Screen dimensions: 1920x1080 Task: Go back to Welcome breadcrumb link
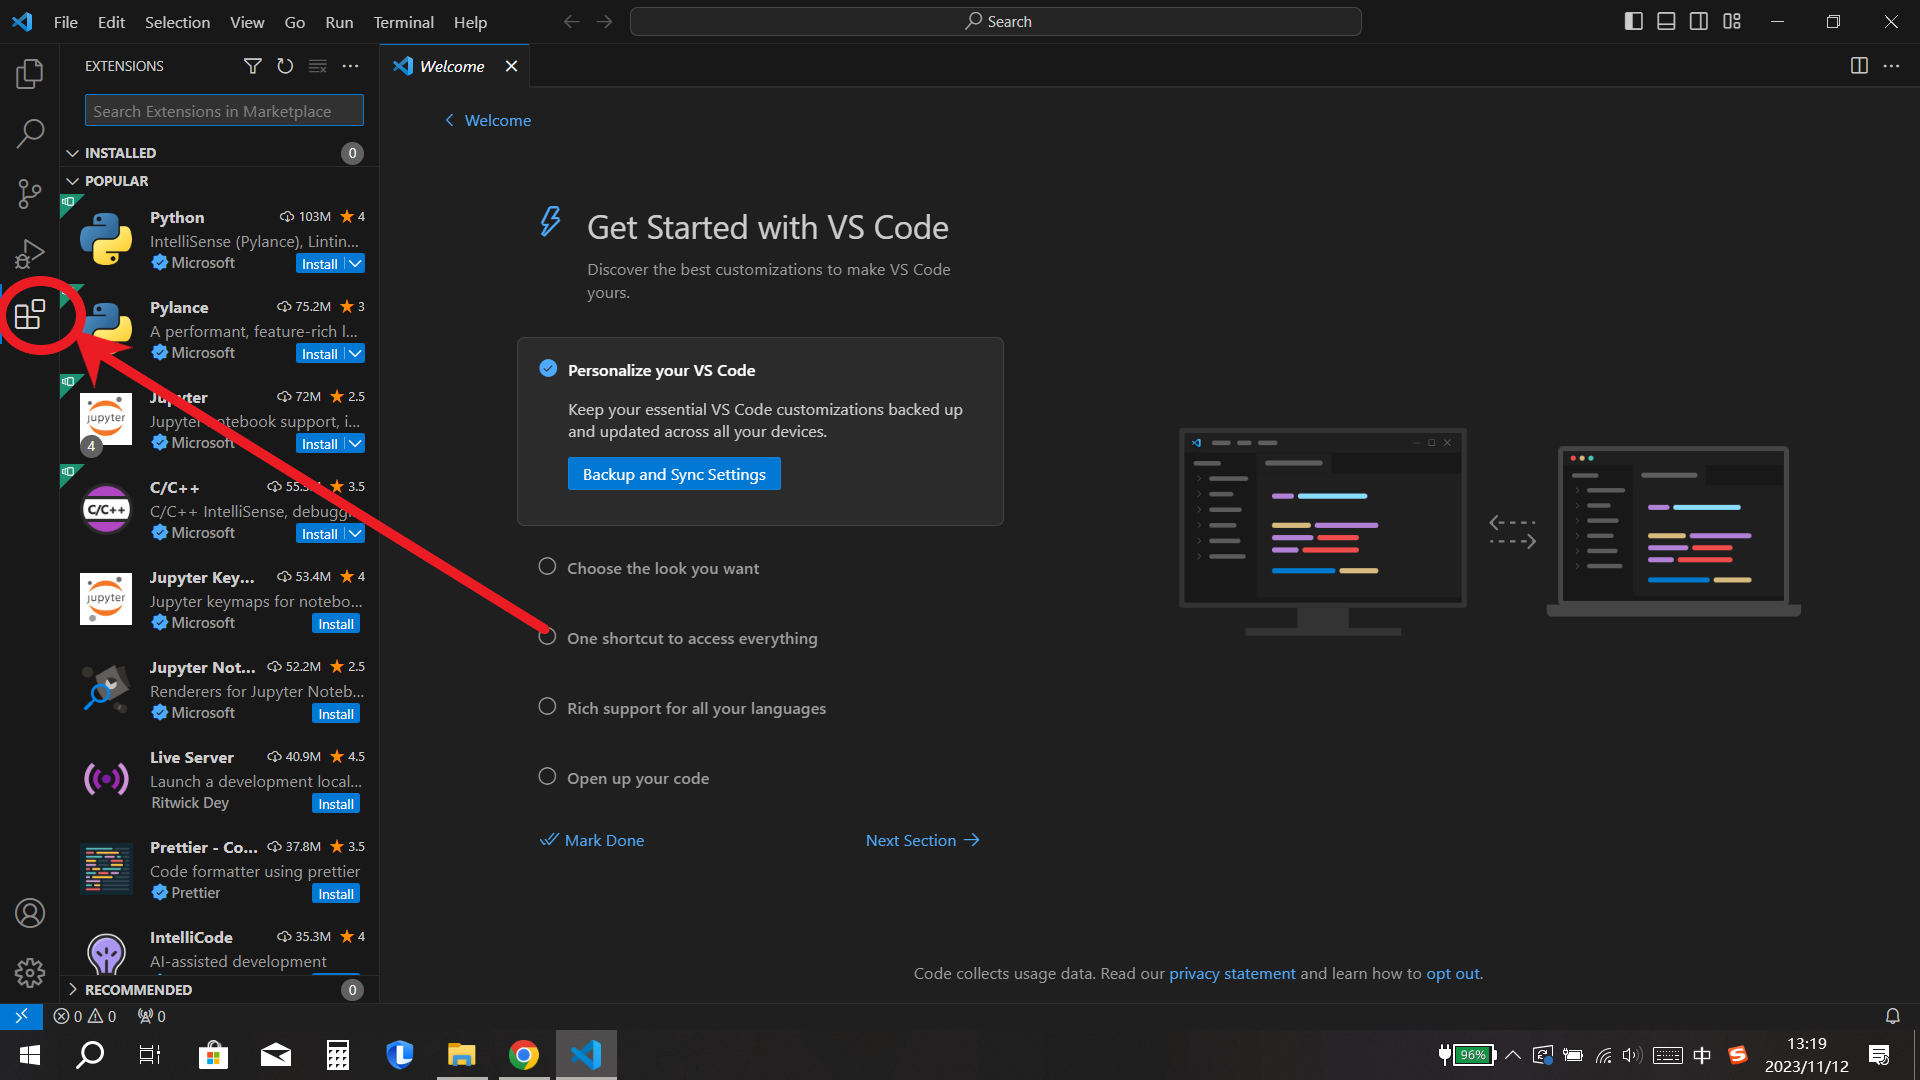click(x=488, y=120)
